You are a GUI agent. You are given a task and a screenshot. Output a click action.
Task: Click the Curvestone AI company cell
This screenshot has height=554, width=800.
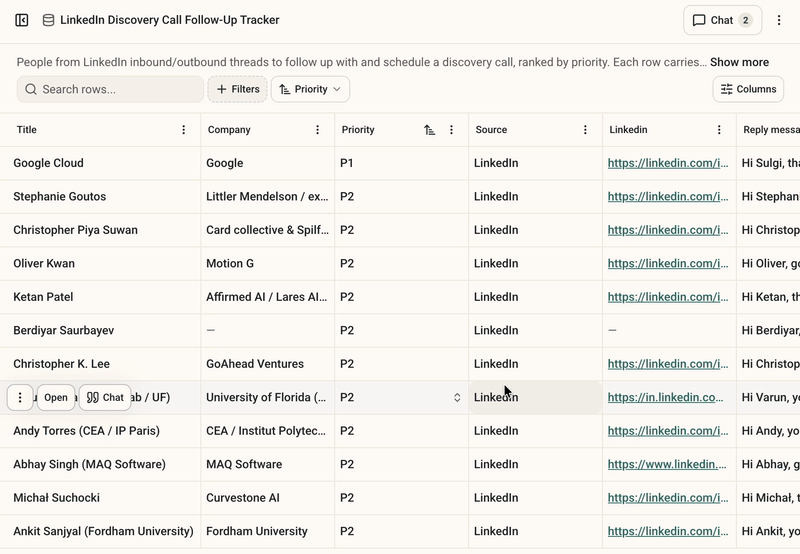(x=268, y=498)
